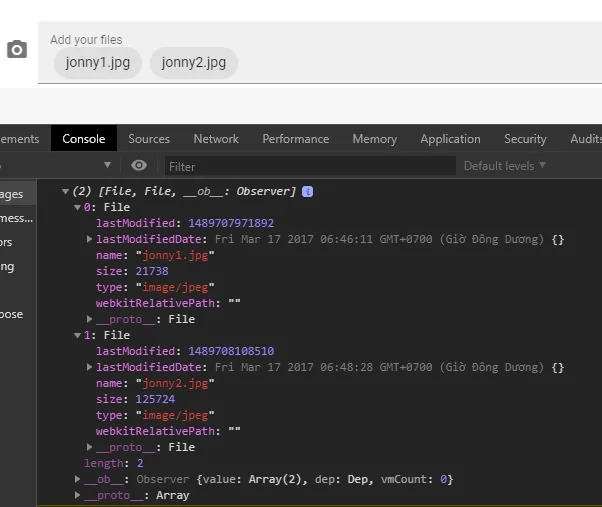This screenshot has width=602, height=507.
Task: Switch to the Console tab
Action: [84, 139]
